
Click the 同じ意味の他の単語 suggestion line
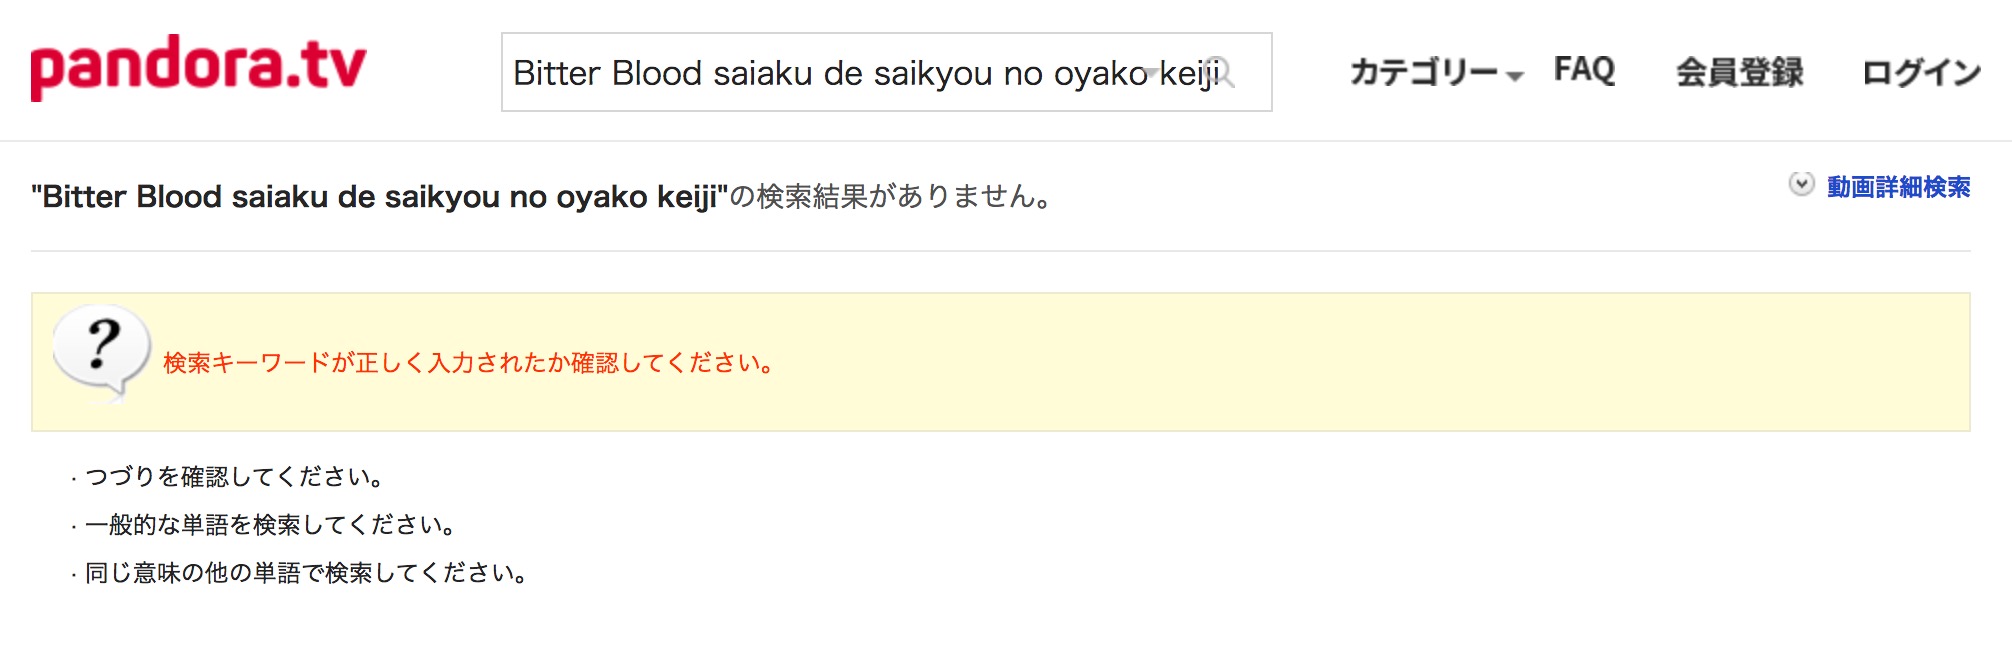pyautogui.click(x=307, y=572)
